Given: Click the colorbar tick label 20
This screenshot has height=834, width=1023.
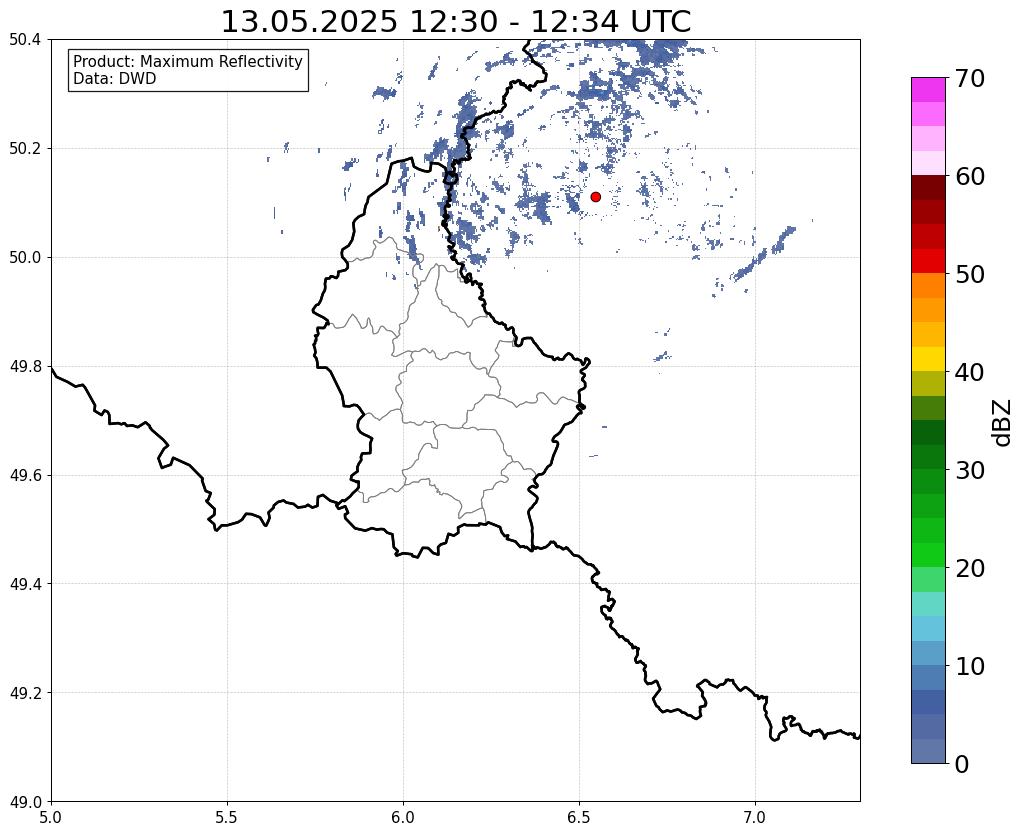Looking at the screenshot, I should click(970, 568).
